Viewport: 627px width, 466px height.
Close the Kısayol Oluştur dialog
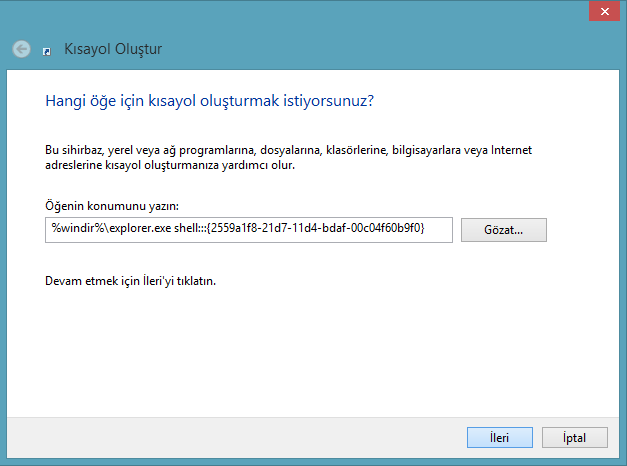[604, 12]
